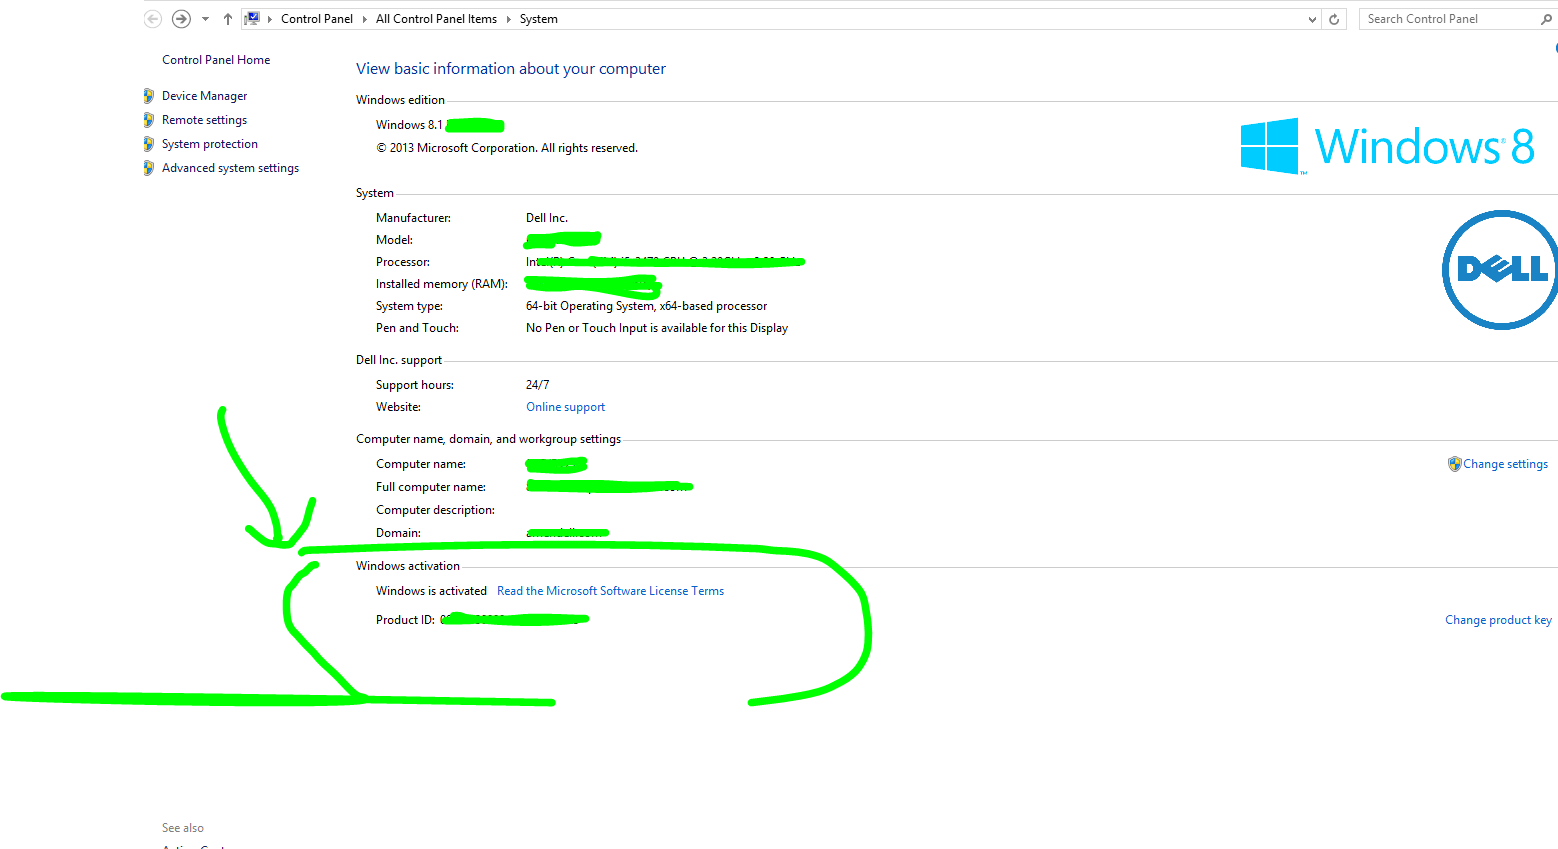Click the shield icon beside Device Manager
The image size is (1558, 849).
click(149, 96)
